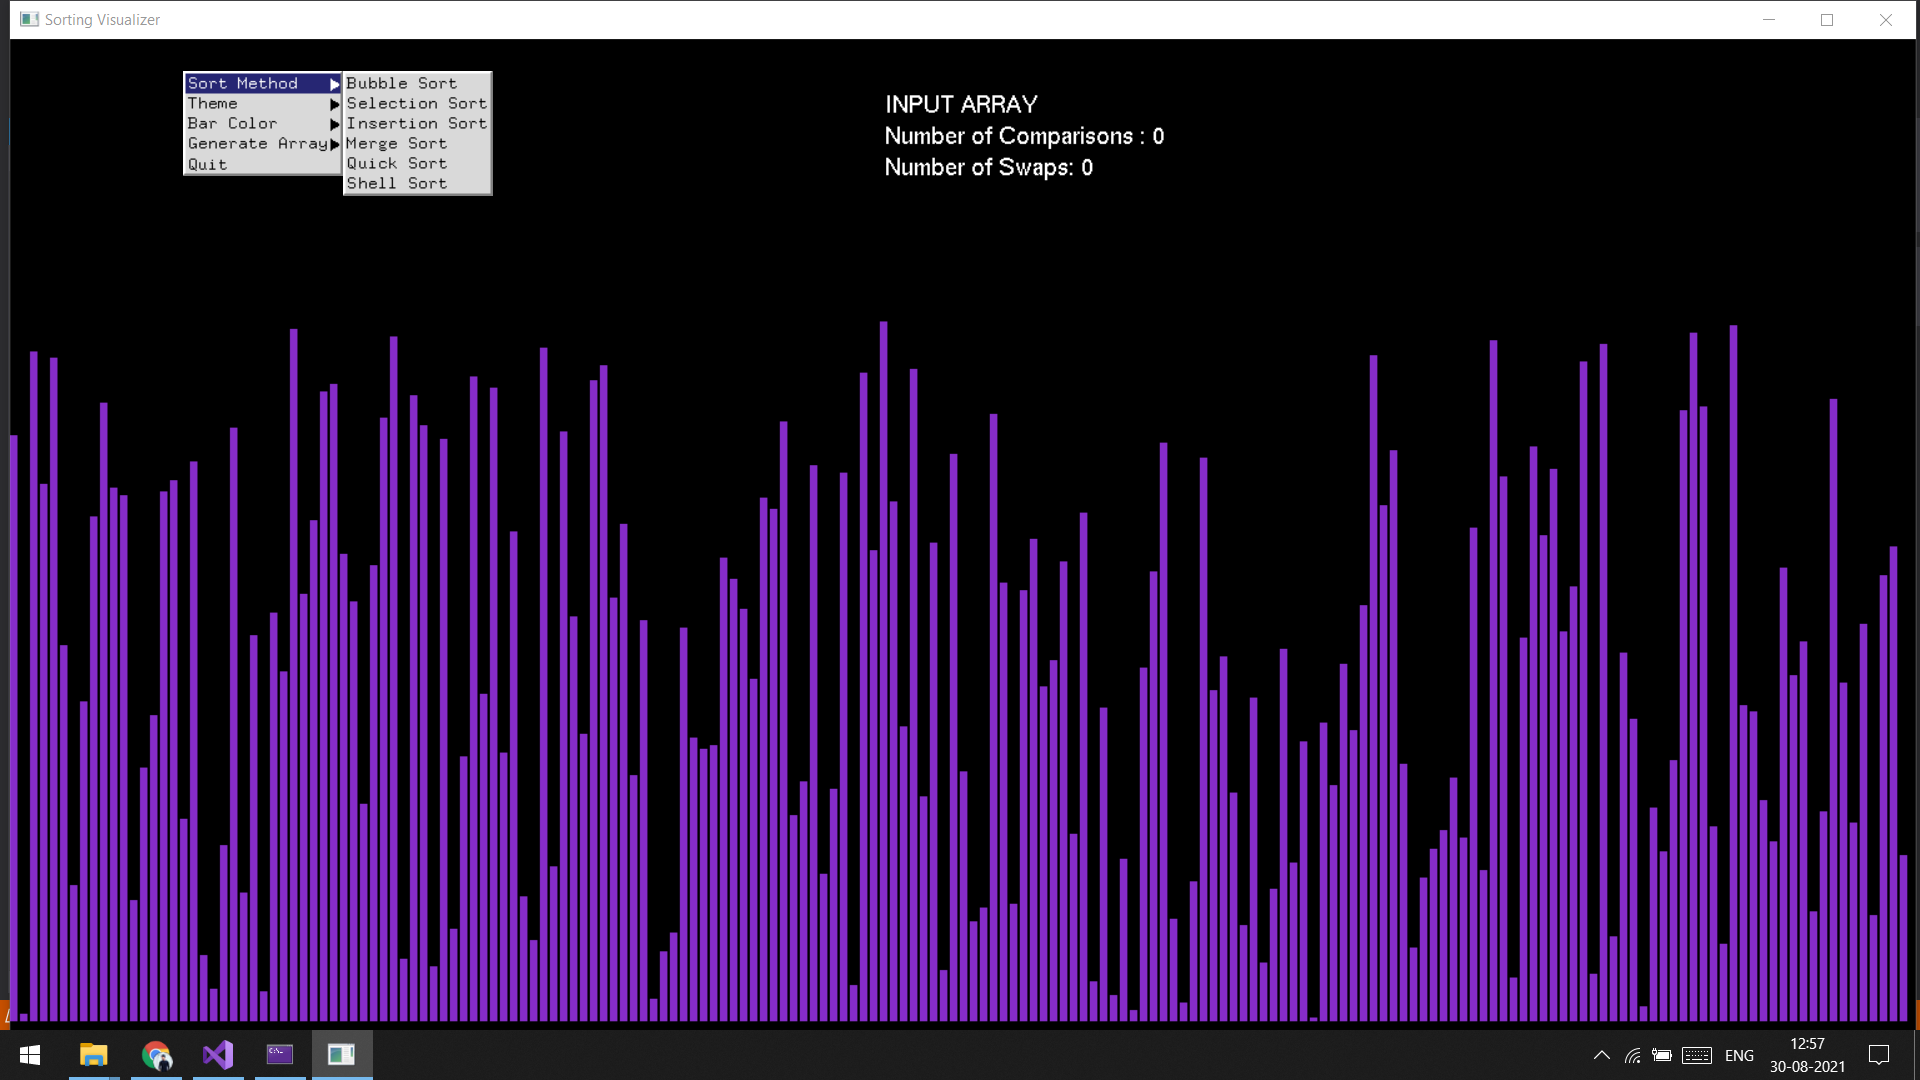
Task: Choose Quick Sort from the sort list
Action: click(397, 163)
